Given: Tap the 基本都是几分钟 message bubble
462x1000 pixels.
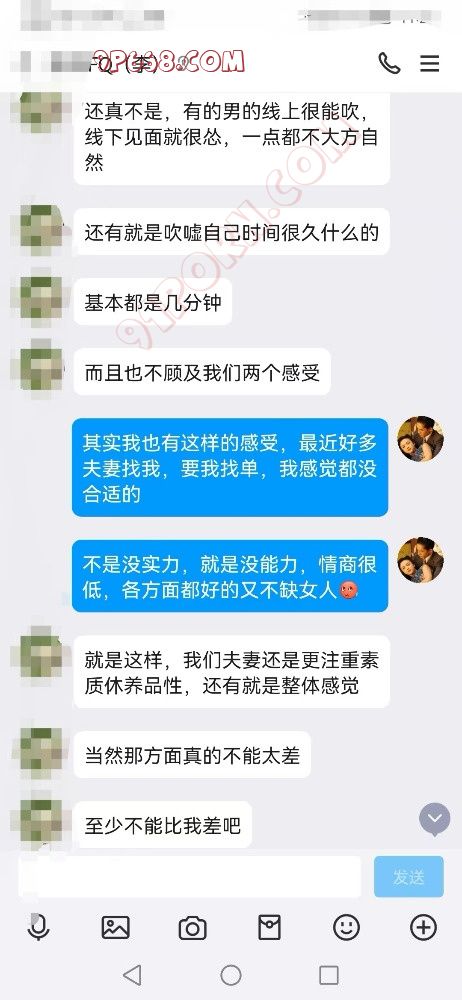Looking at the screenshot, I should (x=153, y=302).
